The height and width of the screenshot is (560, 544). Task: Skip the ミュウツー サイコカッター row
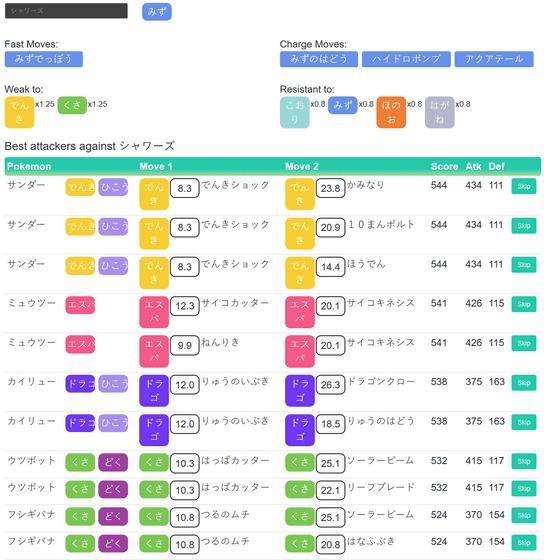pyautogui.click(x=524, y=304)
